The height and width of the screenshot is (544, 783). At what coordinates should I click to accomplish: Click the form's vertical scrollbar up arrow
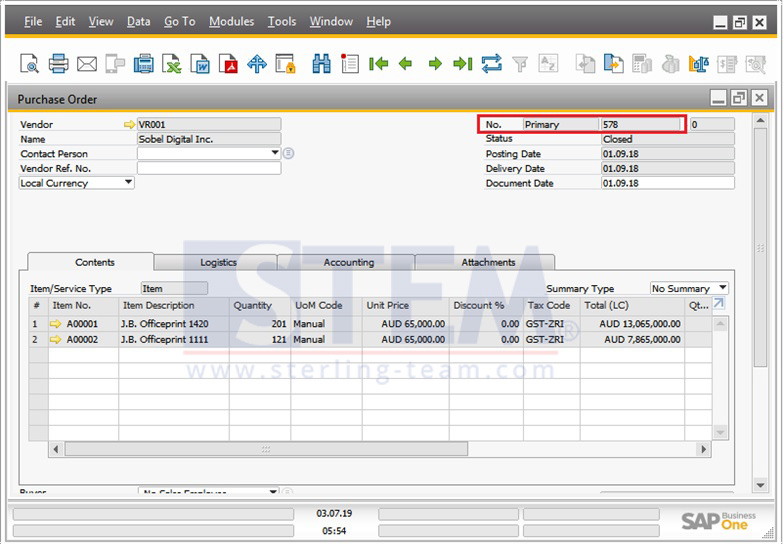click(760, 120)
